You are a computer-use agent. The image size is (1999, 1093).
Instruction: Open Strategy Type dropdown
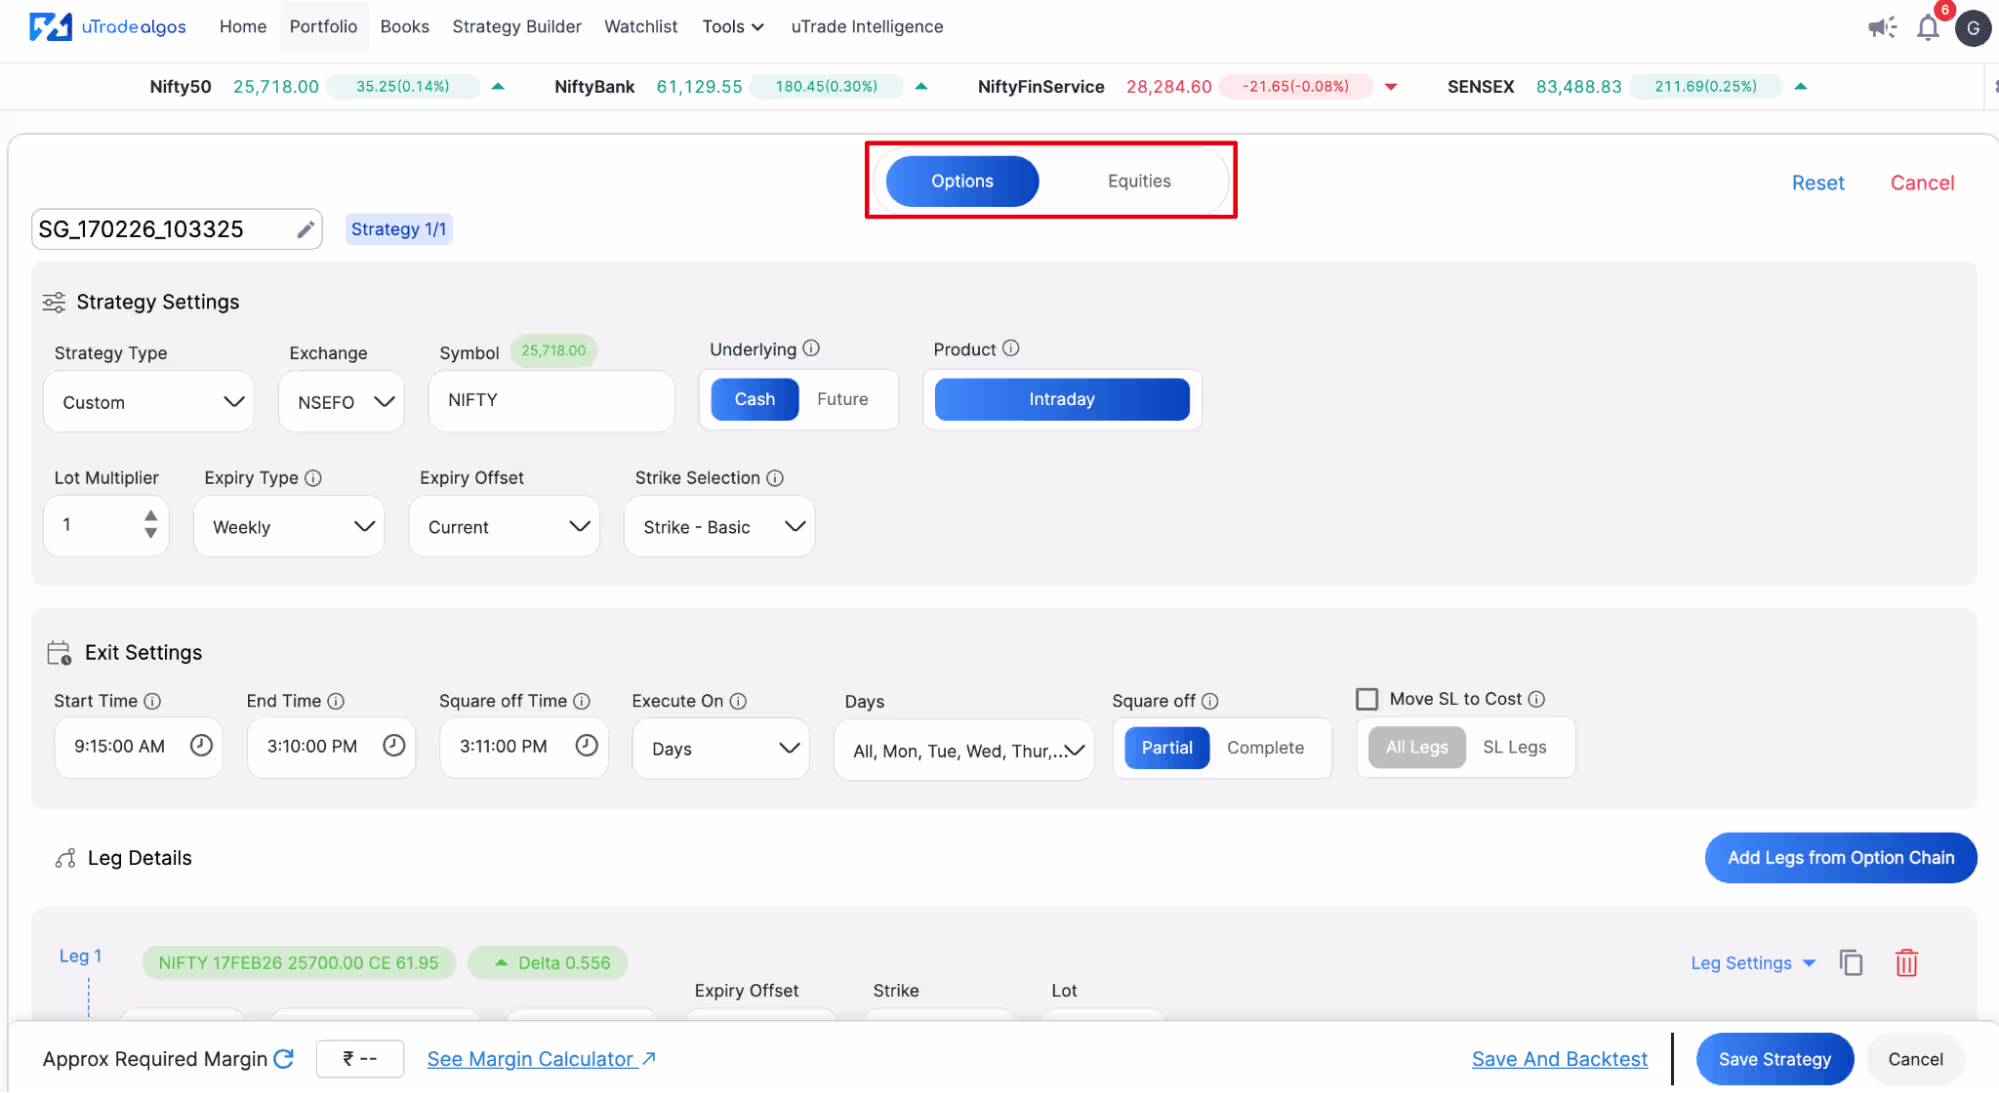(148, 402)
